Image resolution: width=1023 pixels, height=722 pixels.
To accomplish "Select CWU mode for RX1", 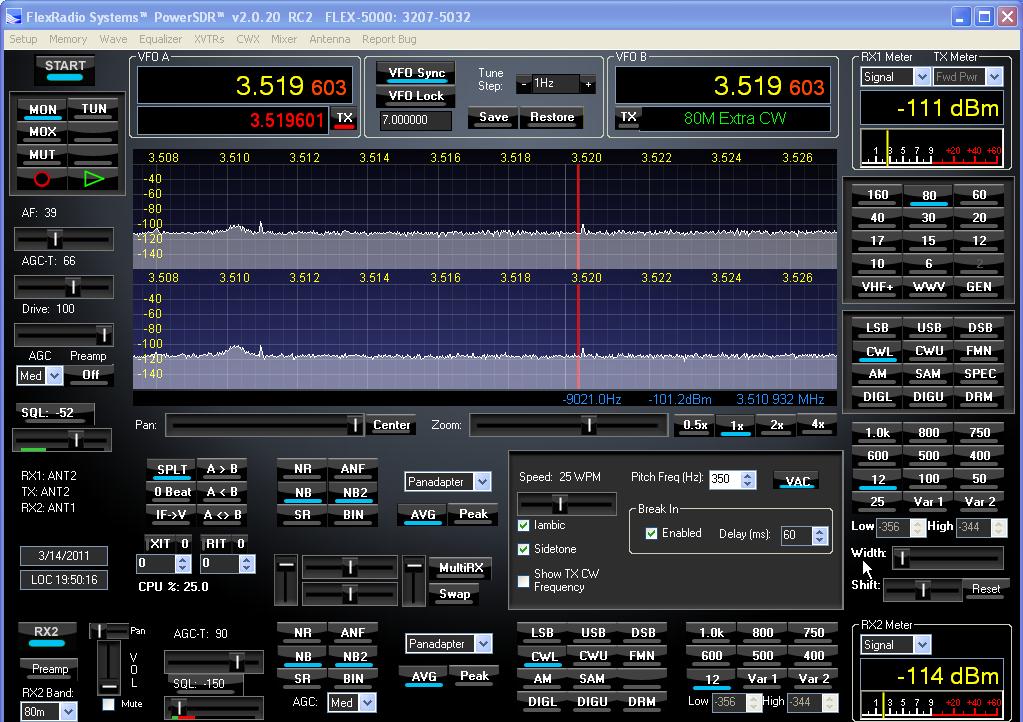I will click(927, 351).
